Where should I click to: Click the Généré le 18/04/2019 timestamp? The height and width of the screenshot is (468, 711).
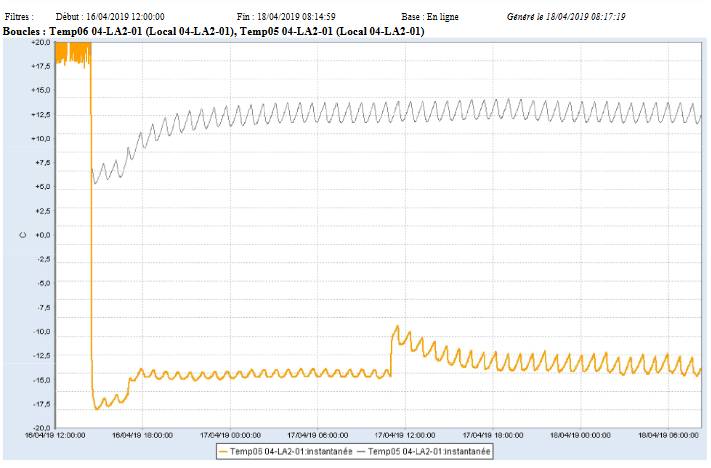pyautogui.click(x=566, y=17)
